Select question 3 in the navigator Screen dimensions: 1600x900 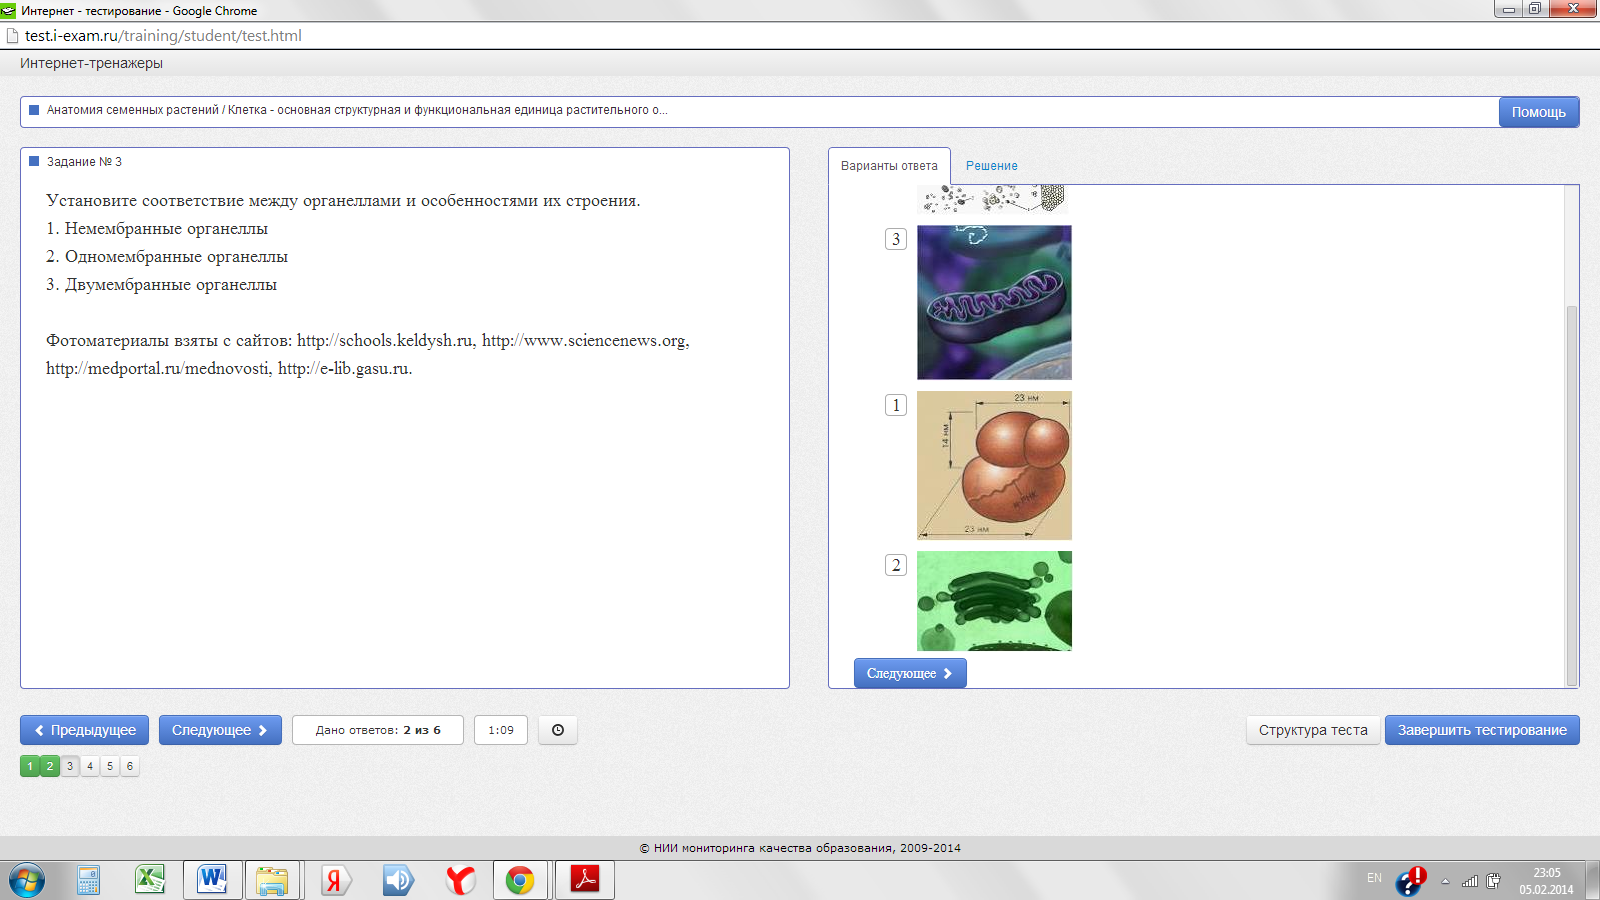tap(70, 766)
